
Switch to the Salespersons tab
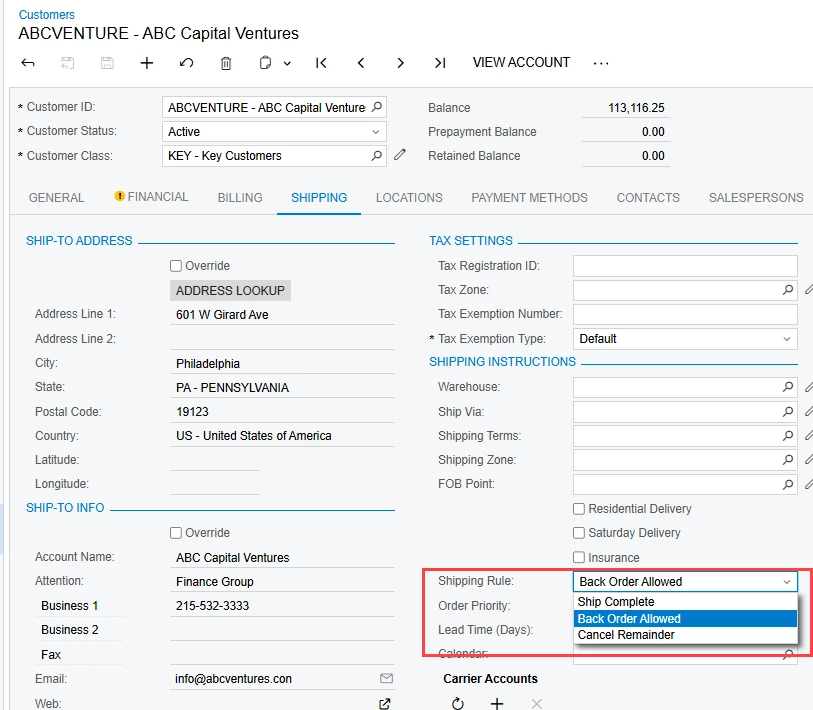coord(756,198)
